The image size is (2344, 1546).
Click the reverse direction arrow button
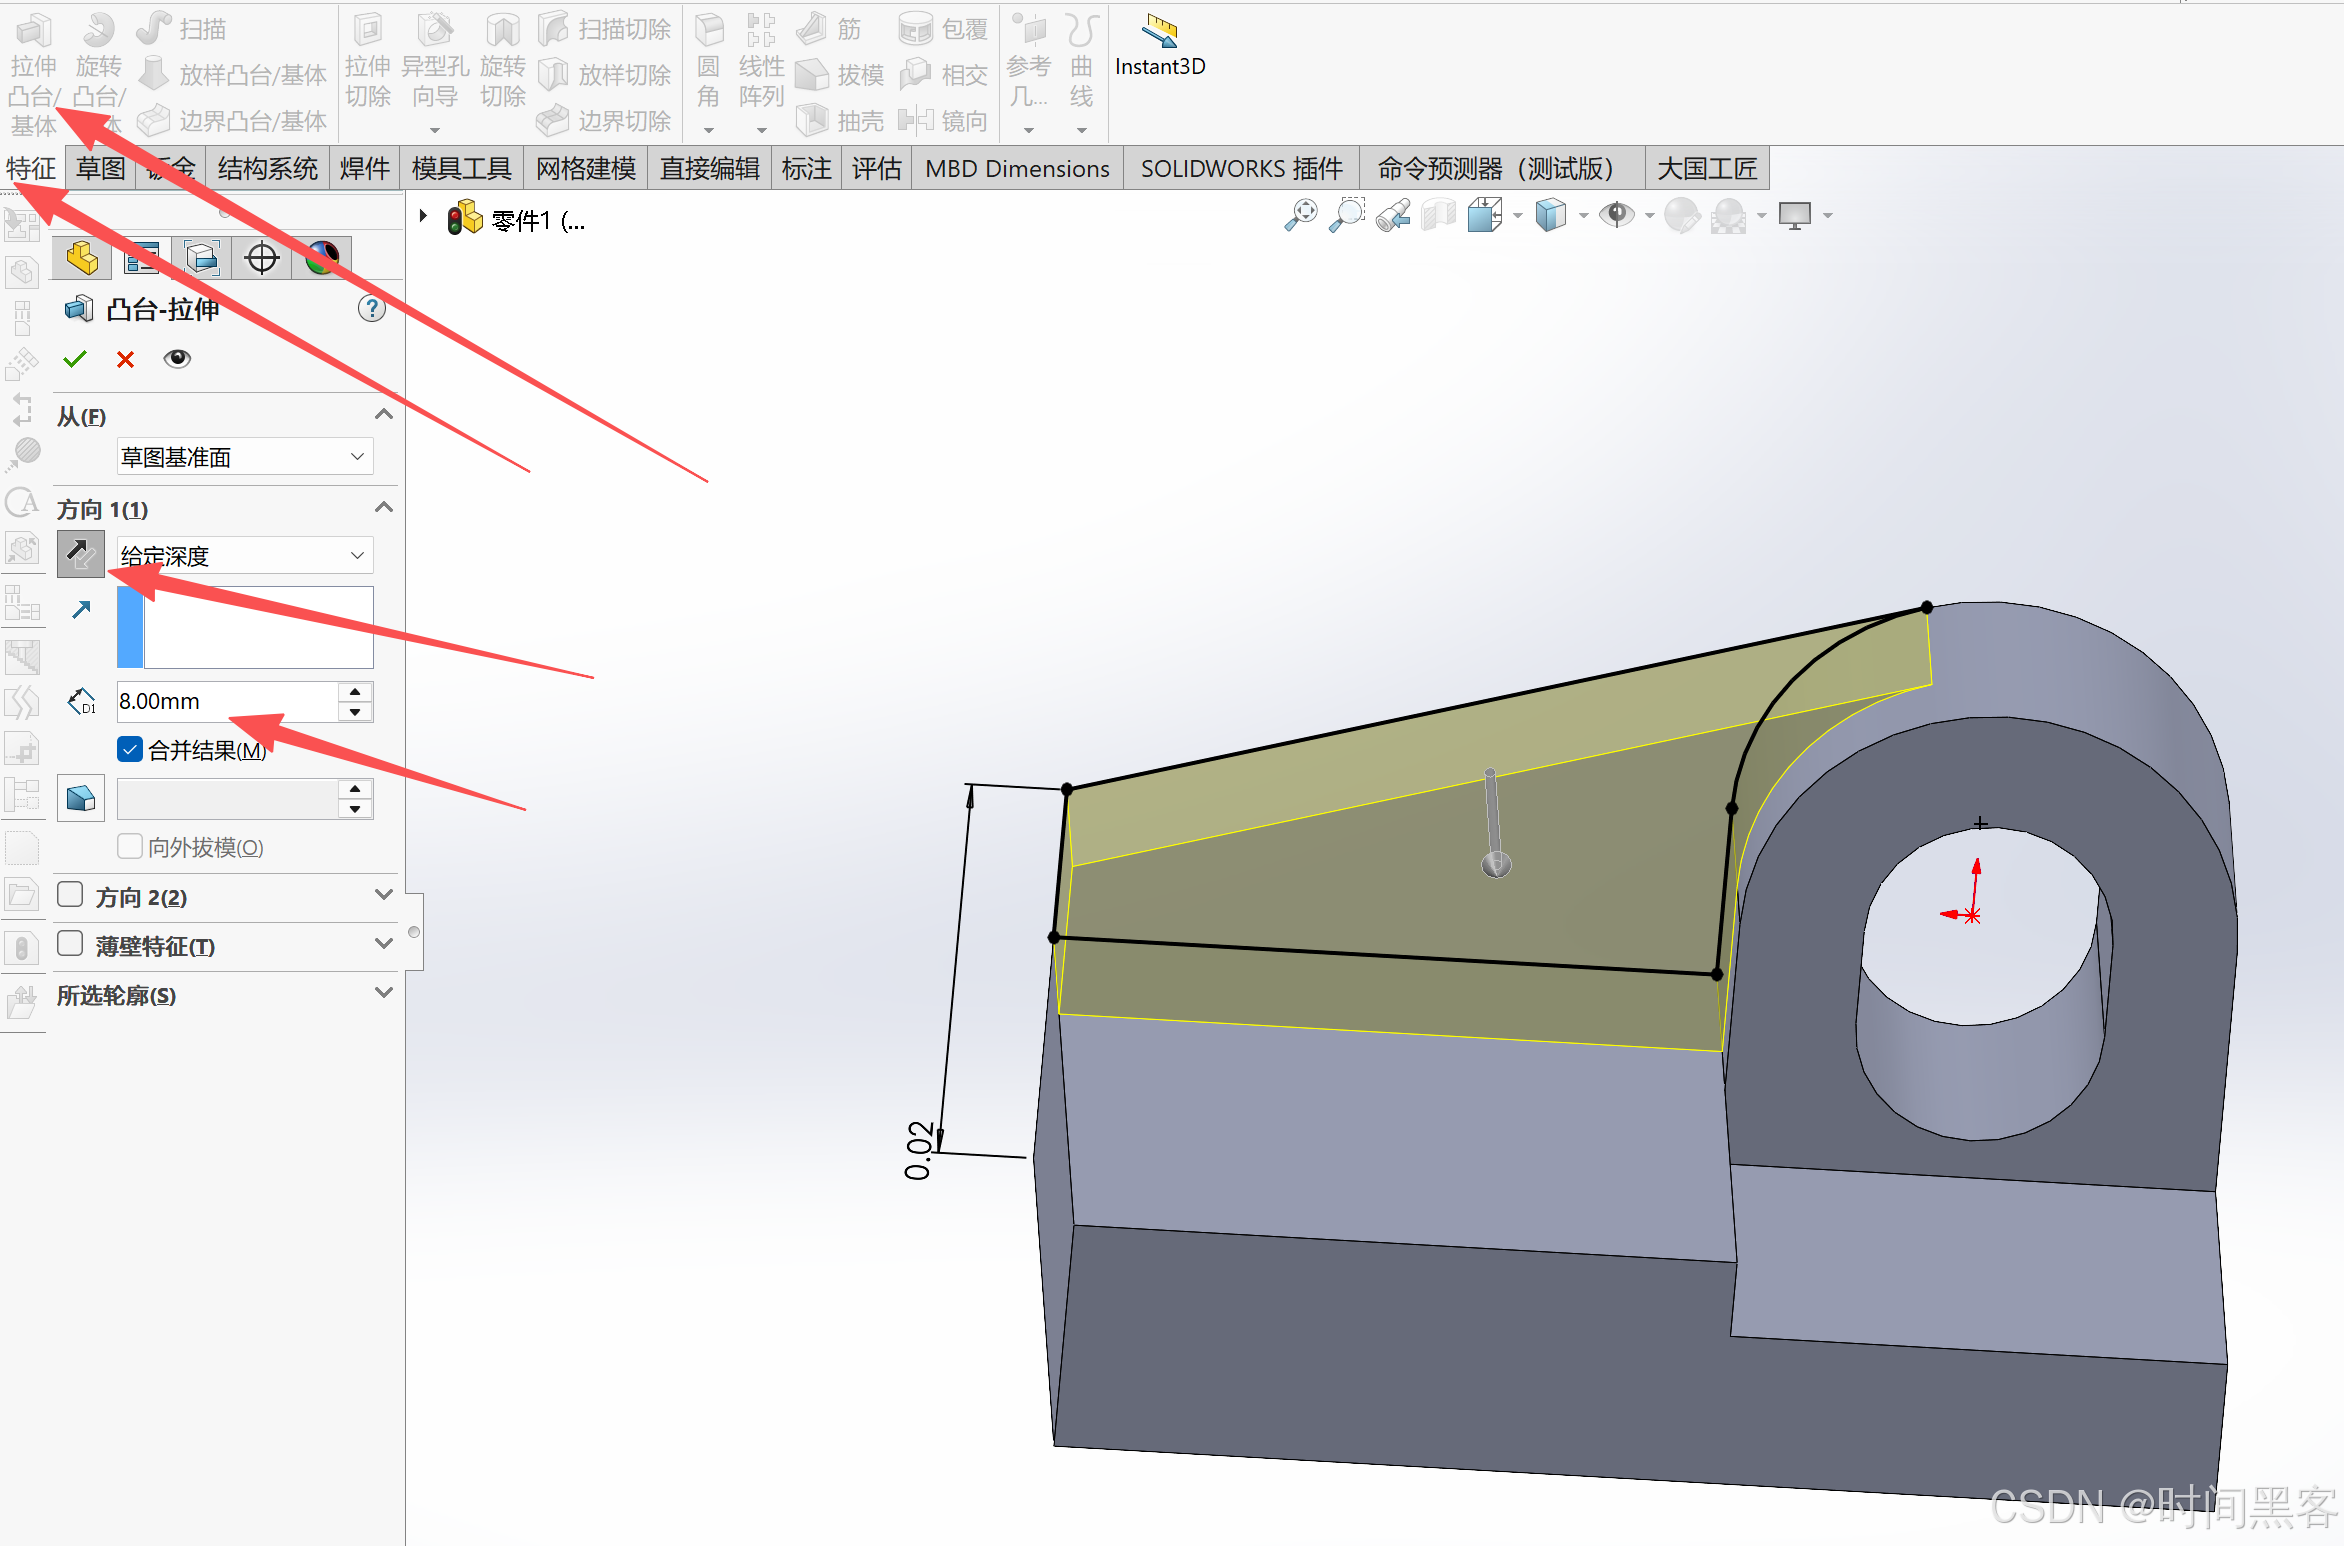click(x=81, y=554)
